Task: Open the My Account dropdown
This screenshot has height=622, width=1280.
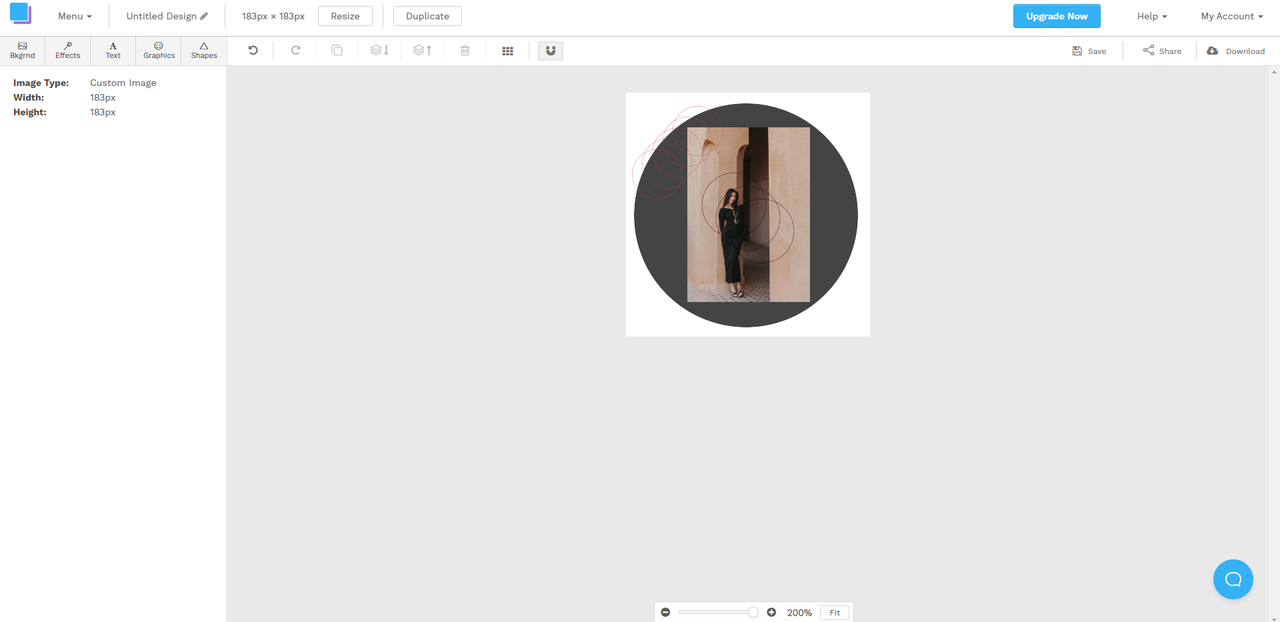Action: (1232, 17)
